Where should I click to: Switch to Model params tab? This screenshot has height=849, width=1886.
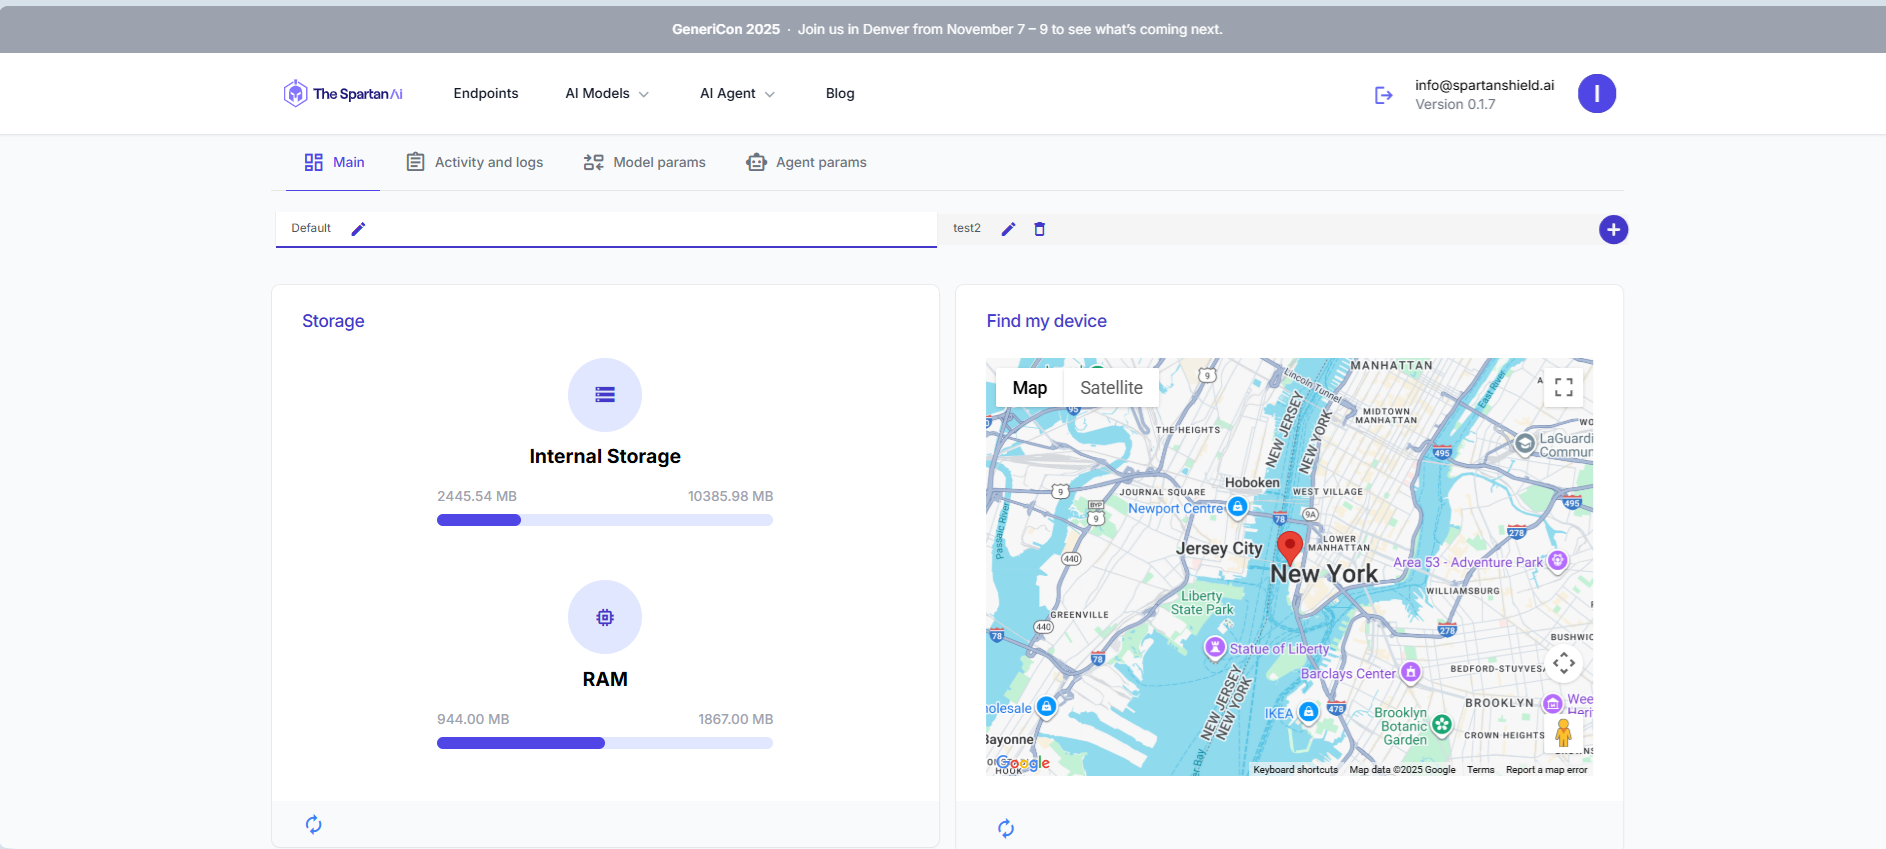point(645,162)
